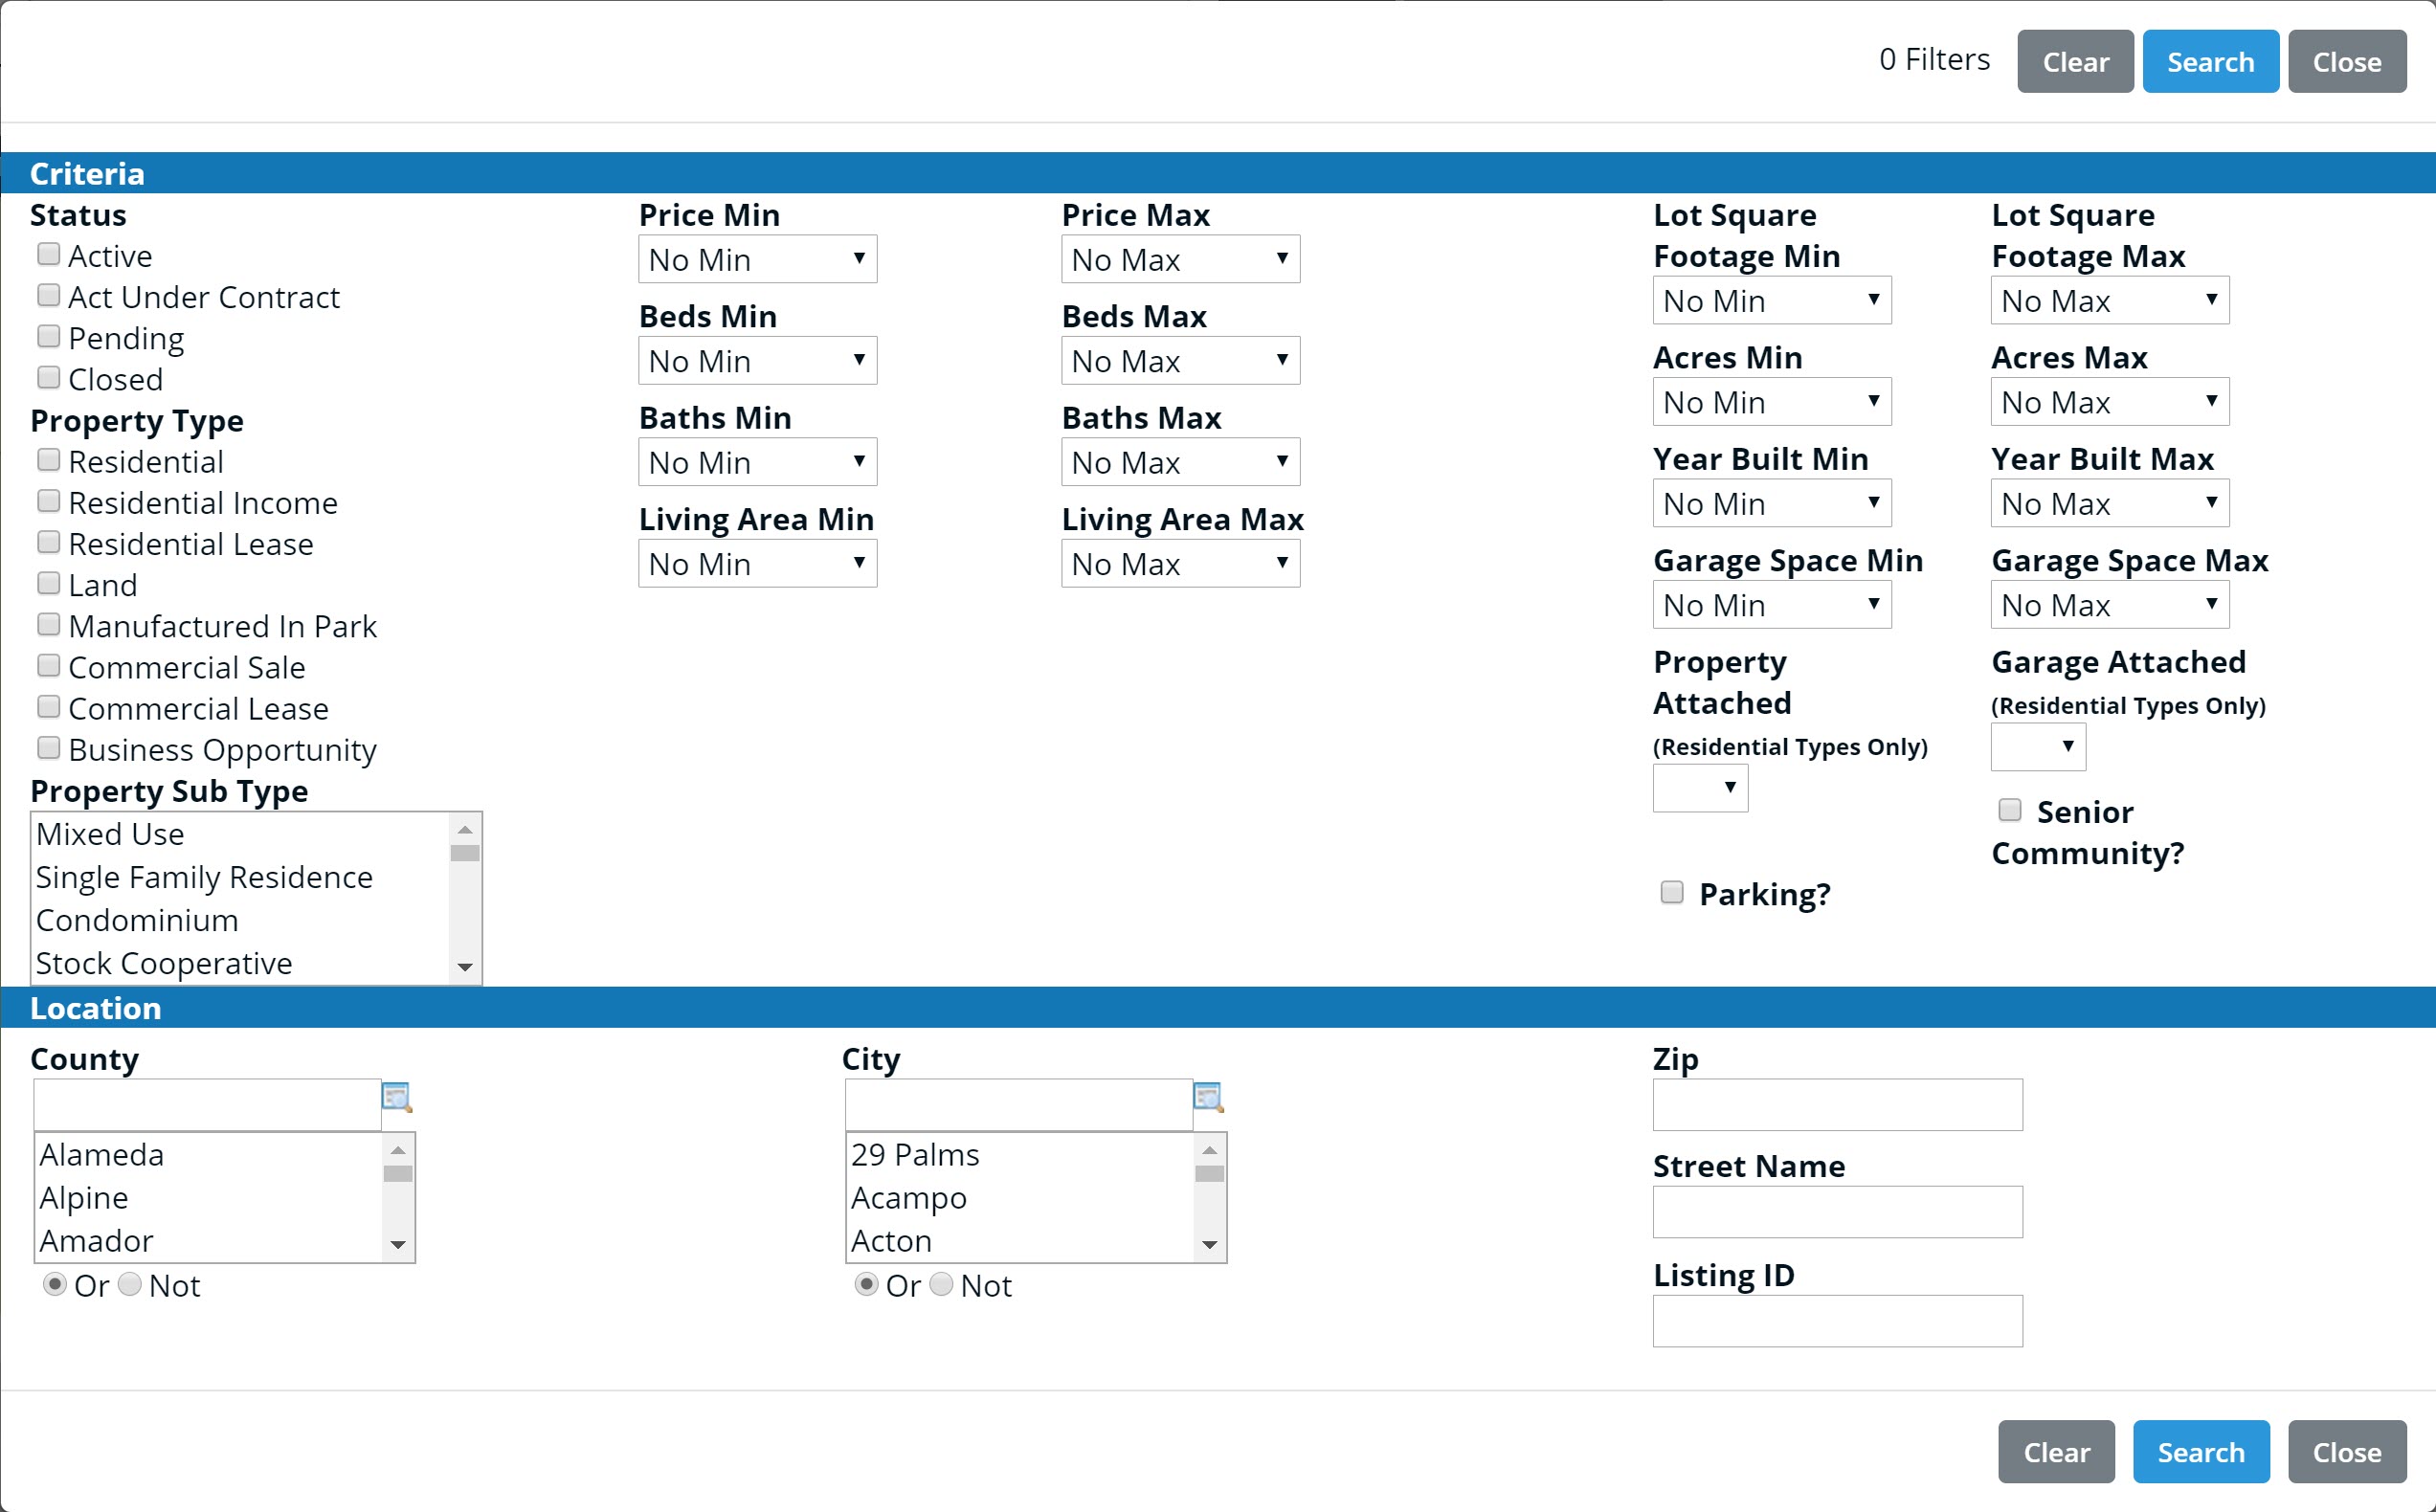The width and height of the screenshot is (2436, 1512).
Task: Expand the Beds Max dropdown
Action: [x=1180, y=361]
